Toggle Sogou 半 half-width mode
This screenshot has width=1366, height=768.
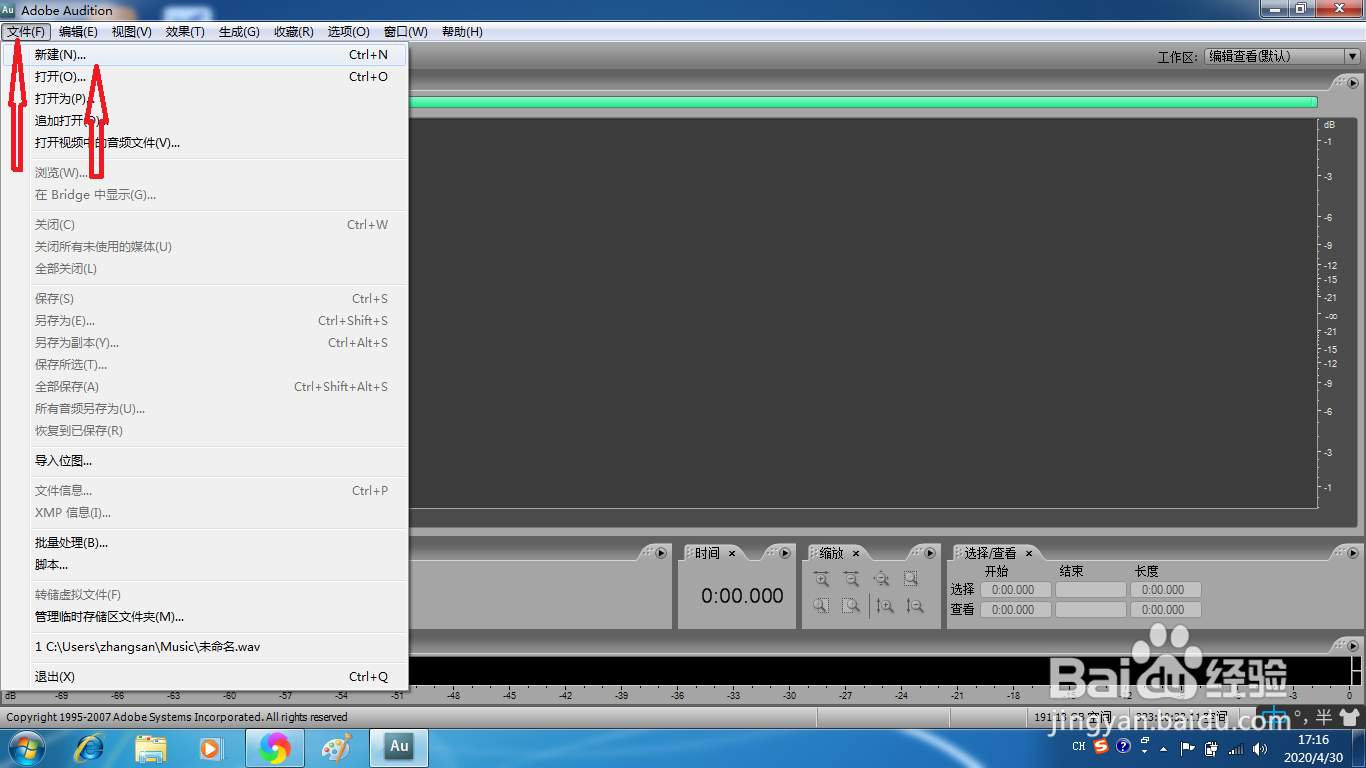pyautogui.click(x=1324, y=716)
